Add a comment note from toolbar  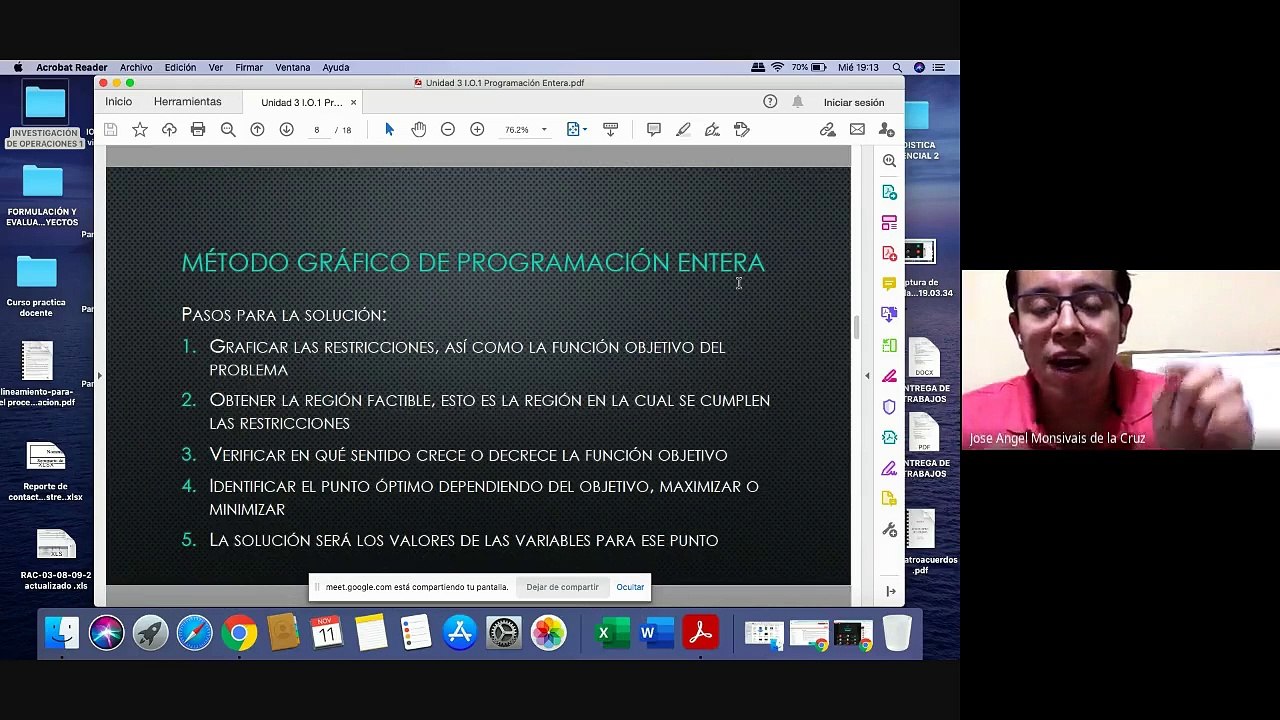click(x=654, y=130)
